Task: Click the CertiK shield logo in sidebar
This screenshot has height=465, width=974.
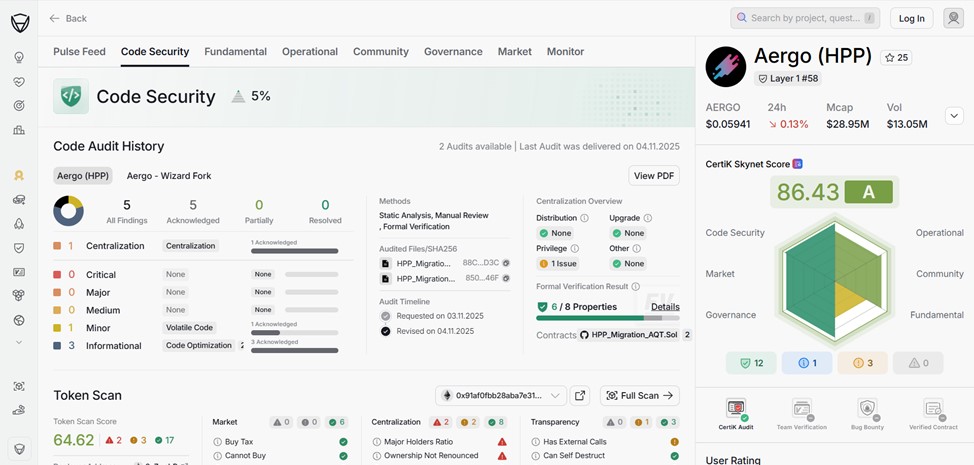Action: (19, 22)
